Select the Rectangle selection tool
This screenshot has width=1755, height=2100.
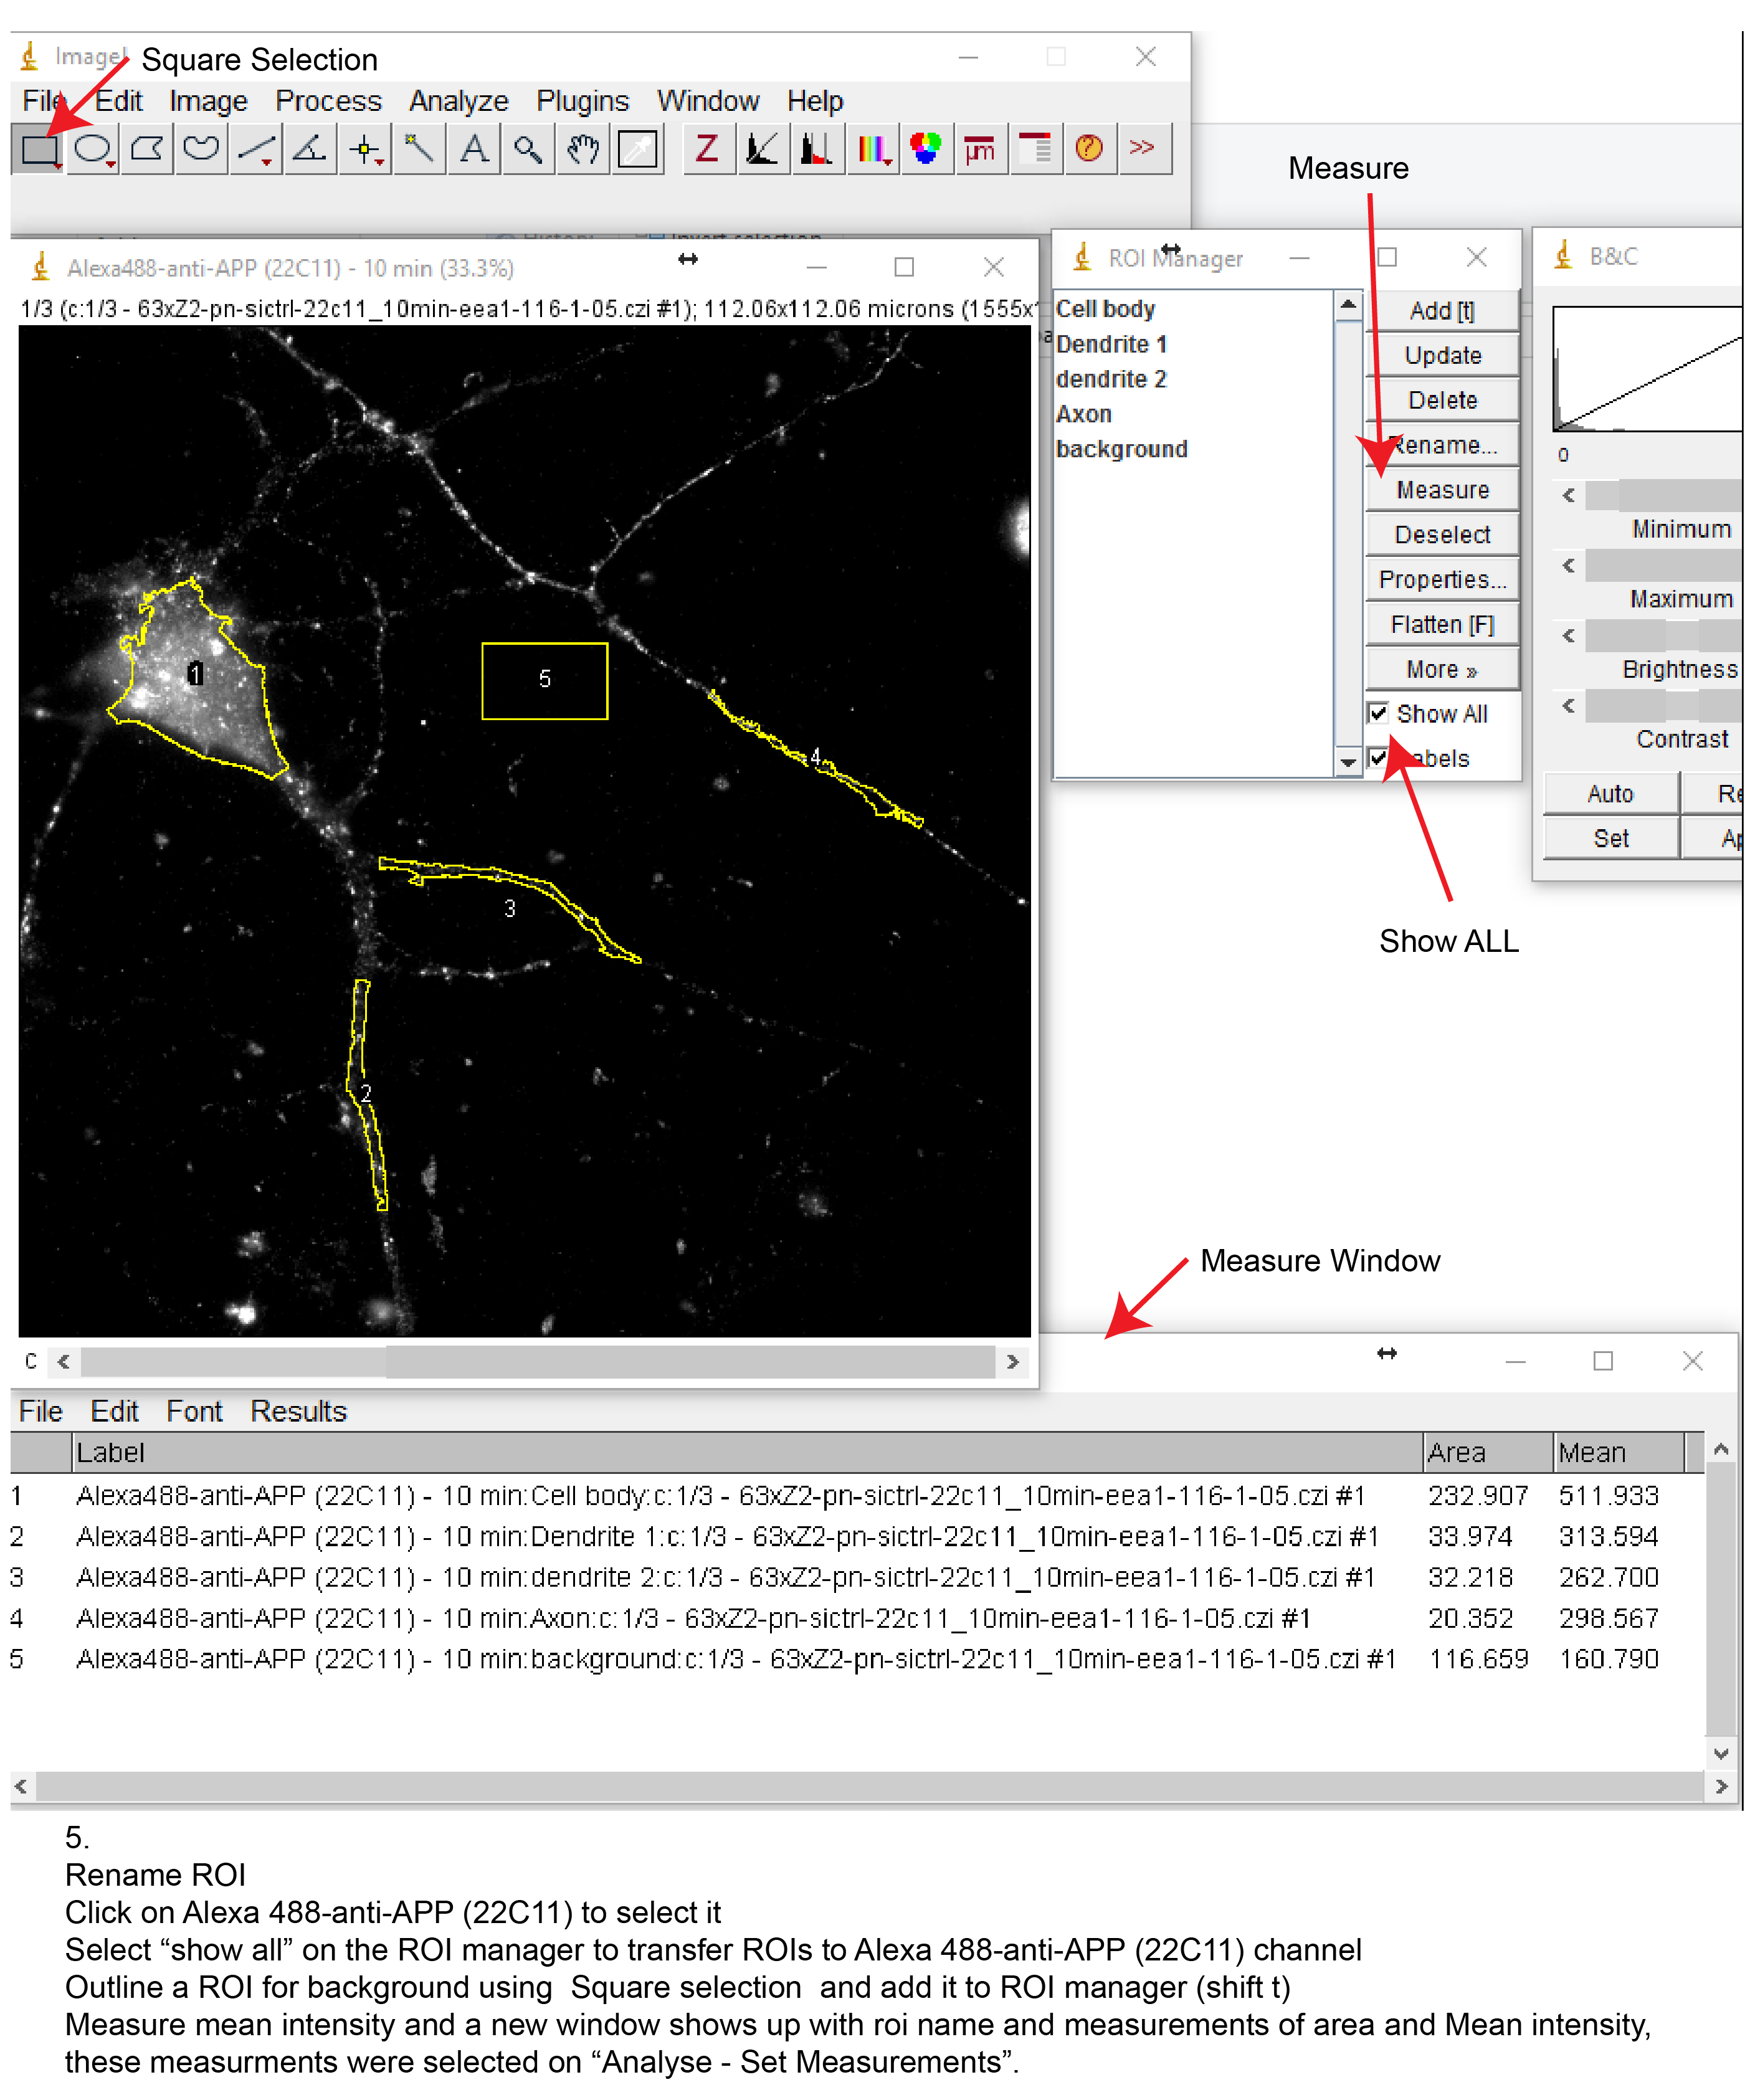(39, 150)
